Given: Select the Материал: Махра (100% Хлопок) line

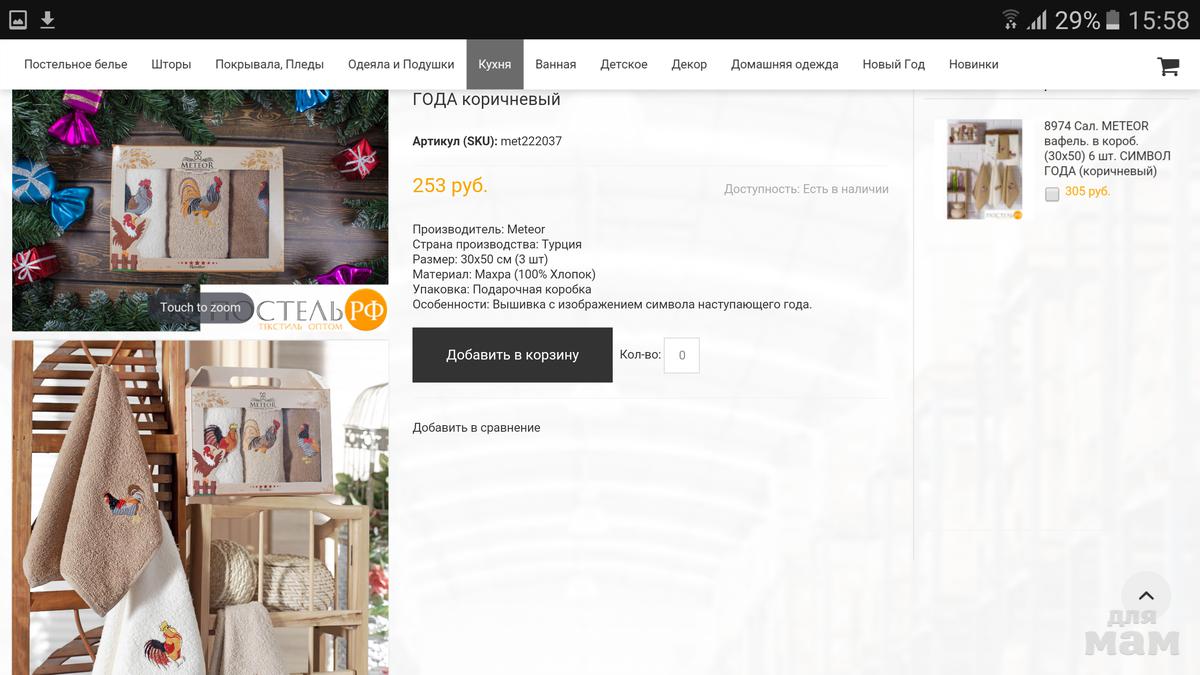Looking at the screenshot, I should tap(504, 274).
